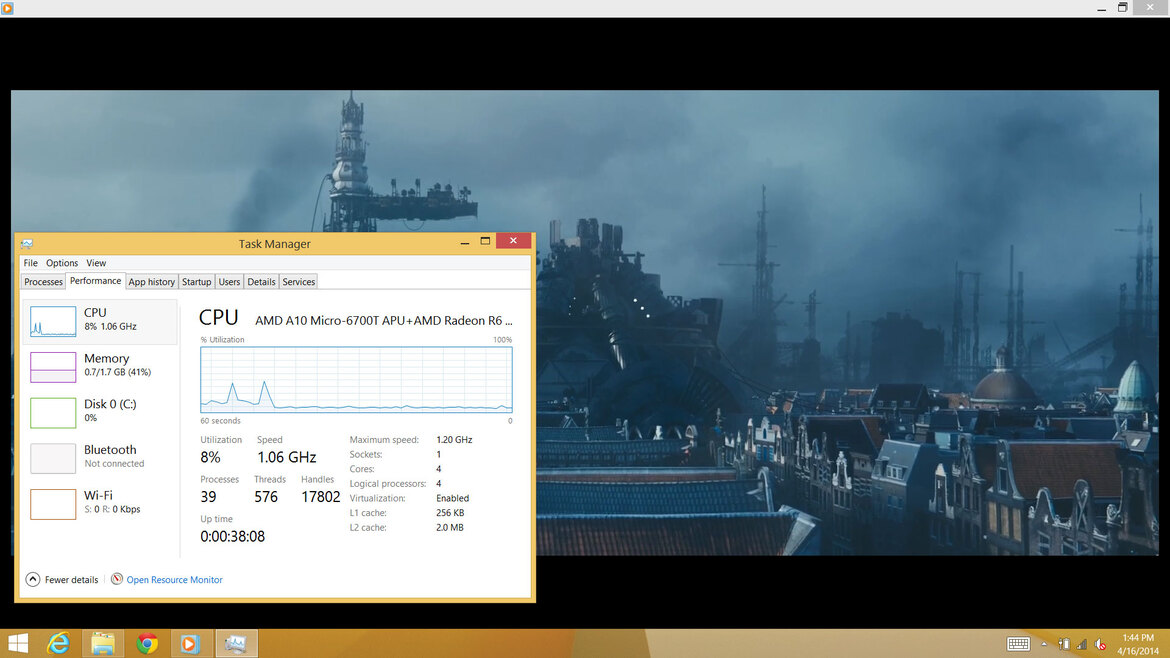Launch Google Chrome from the taskbar
1170x658 pixels.
147,643
